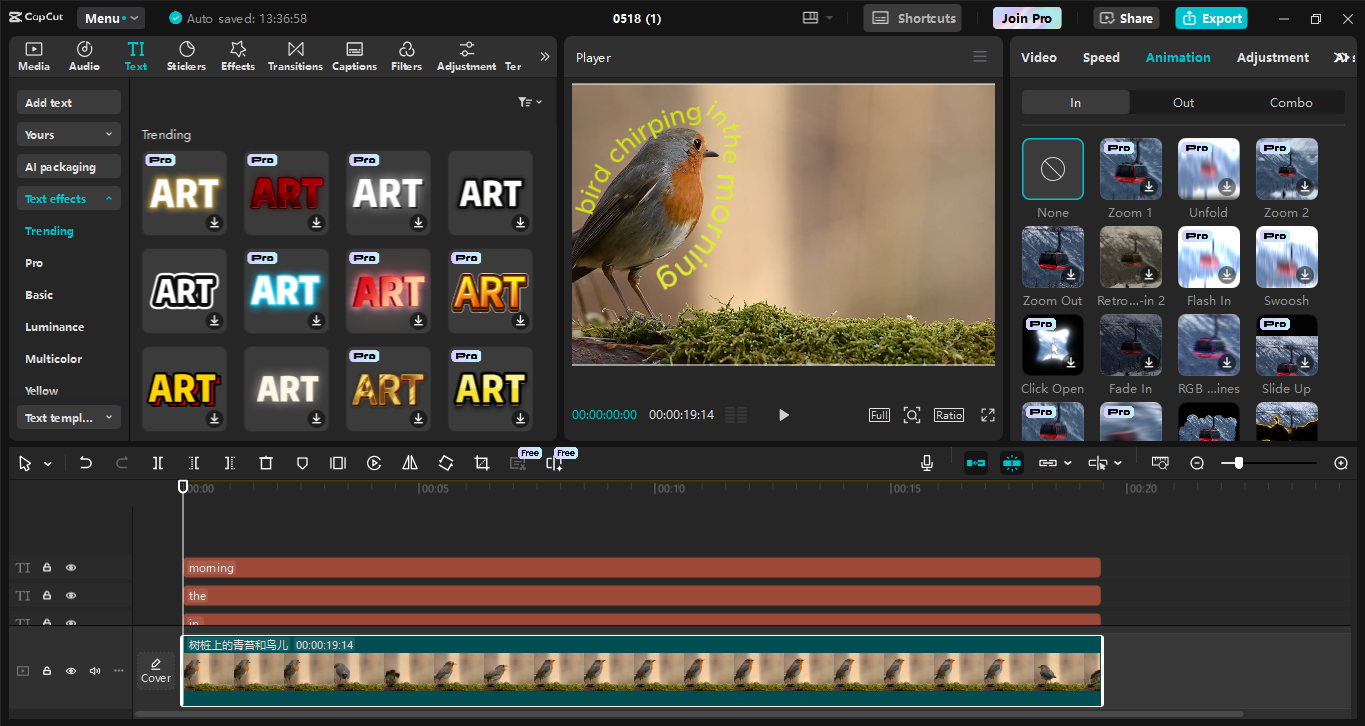Select the Split tool in the timeline toolbar
1365x726 pixels.
(x=157, y=463)
